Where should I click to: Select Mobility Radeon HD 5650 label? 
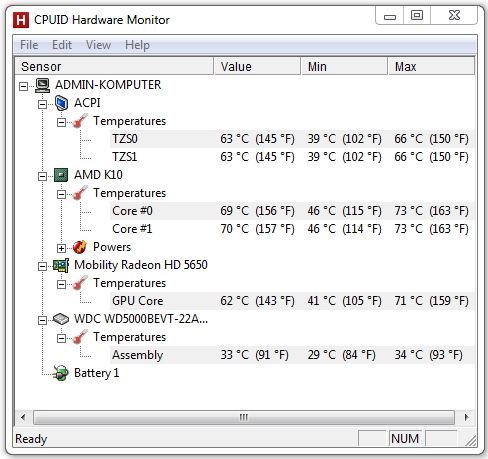tap(141, 265)
